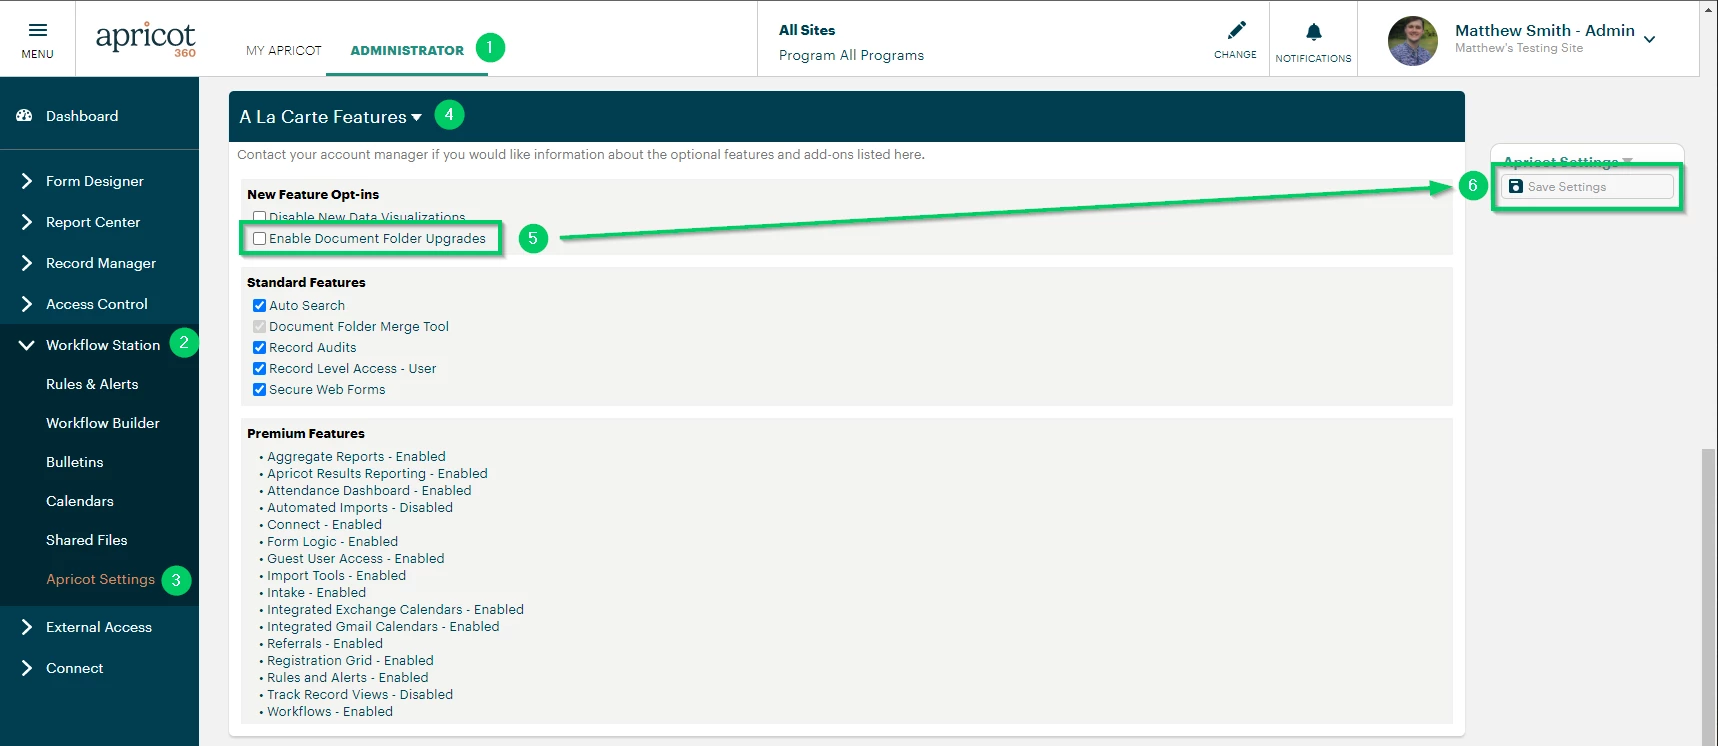The image size is (1718, 746).
Task: Click 'Referrals - Enabled' entry
Action: click(x=325, y=643)
